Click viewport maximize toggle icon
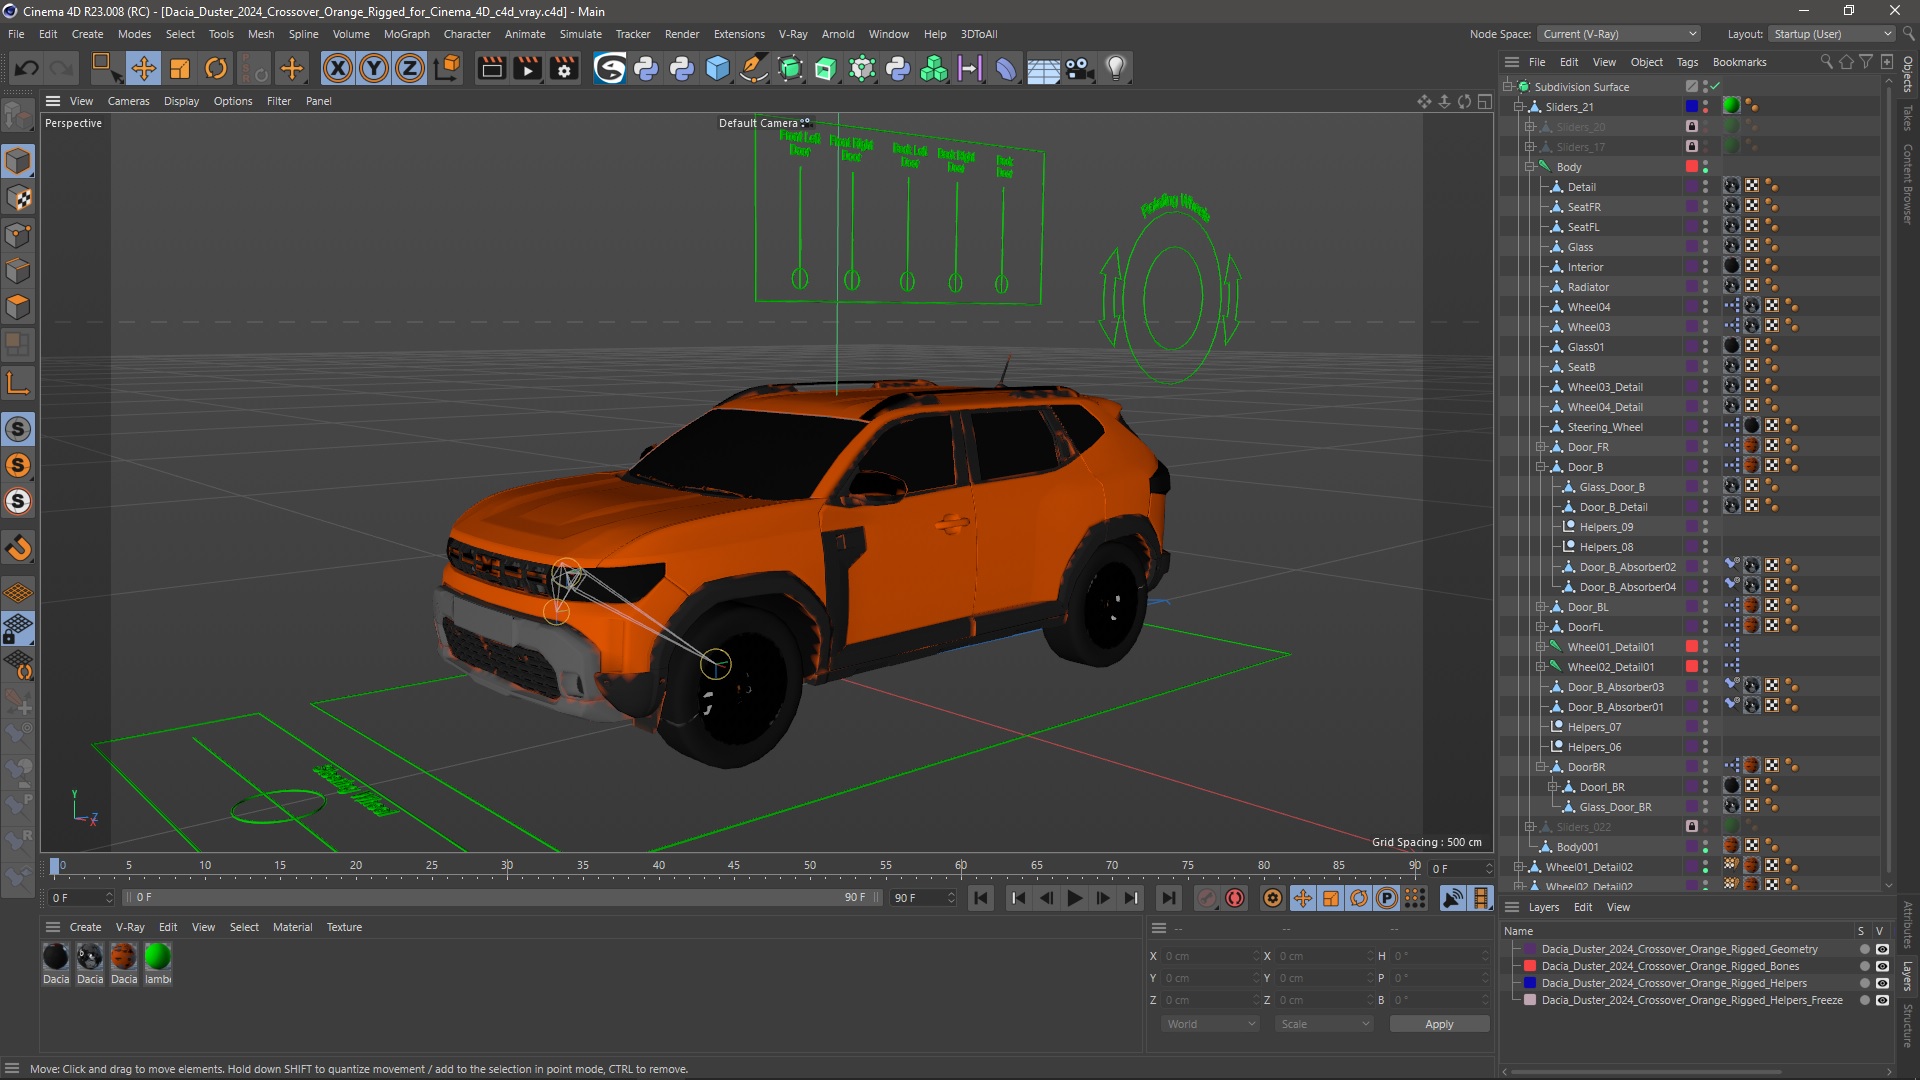The width and height of the screenshot is (1920, 1080). pyautogui.click(x=1485, y=101)
